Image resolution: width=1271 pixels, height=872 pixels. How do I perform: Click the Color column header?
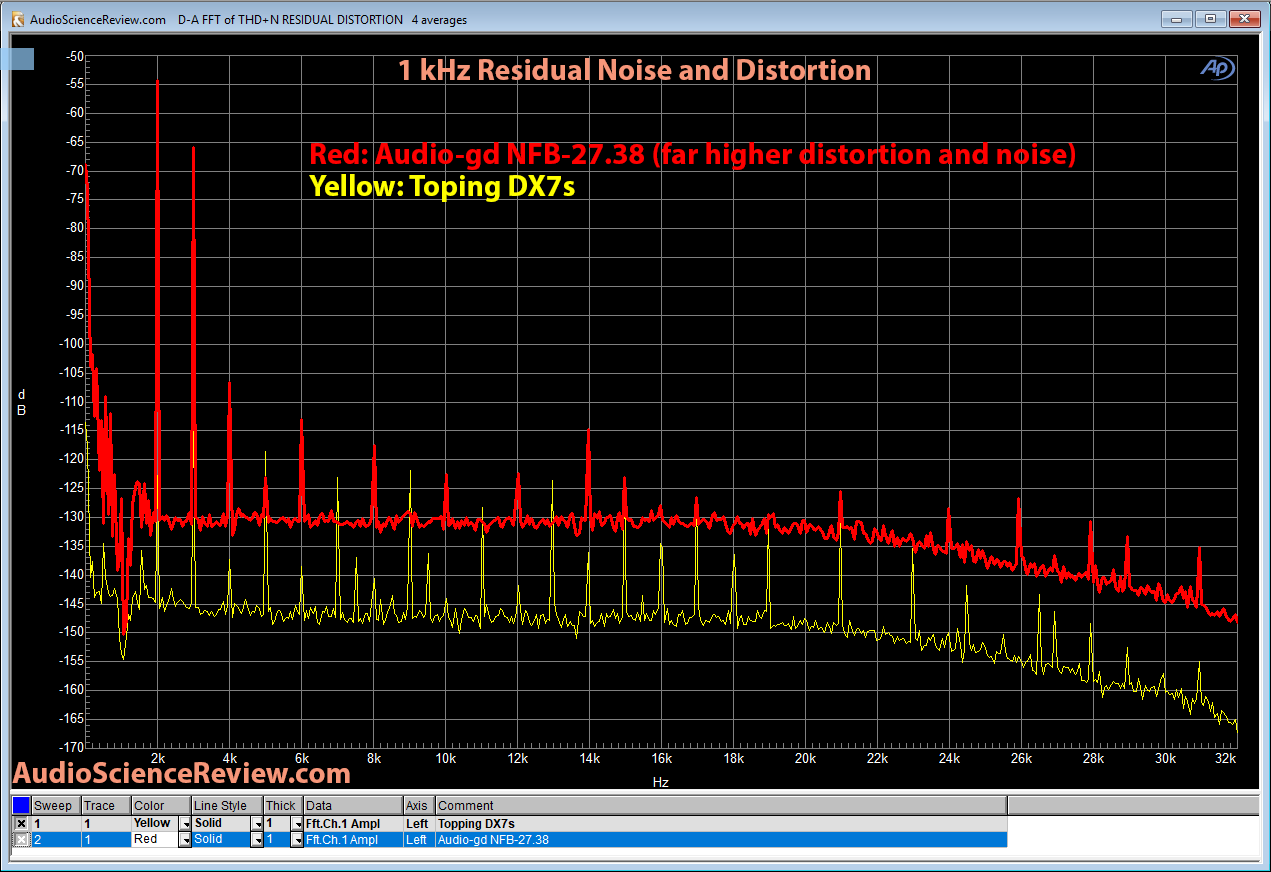click(x=161, y=805)
